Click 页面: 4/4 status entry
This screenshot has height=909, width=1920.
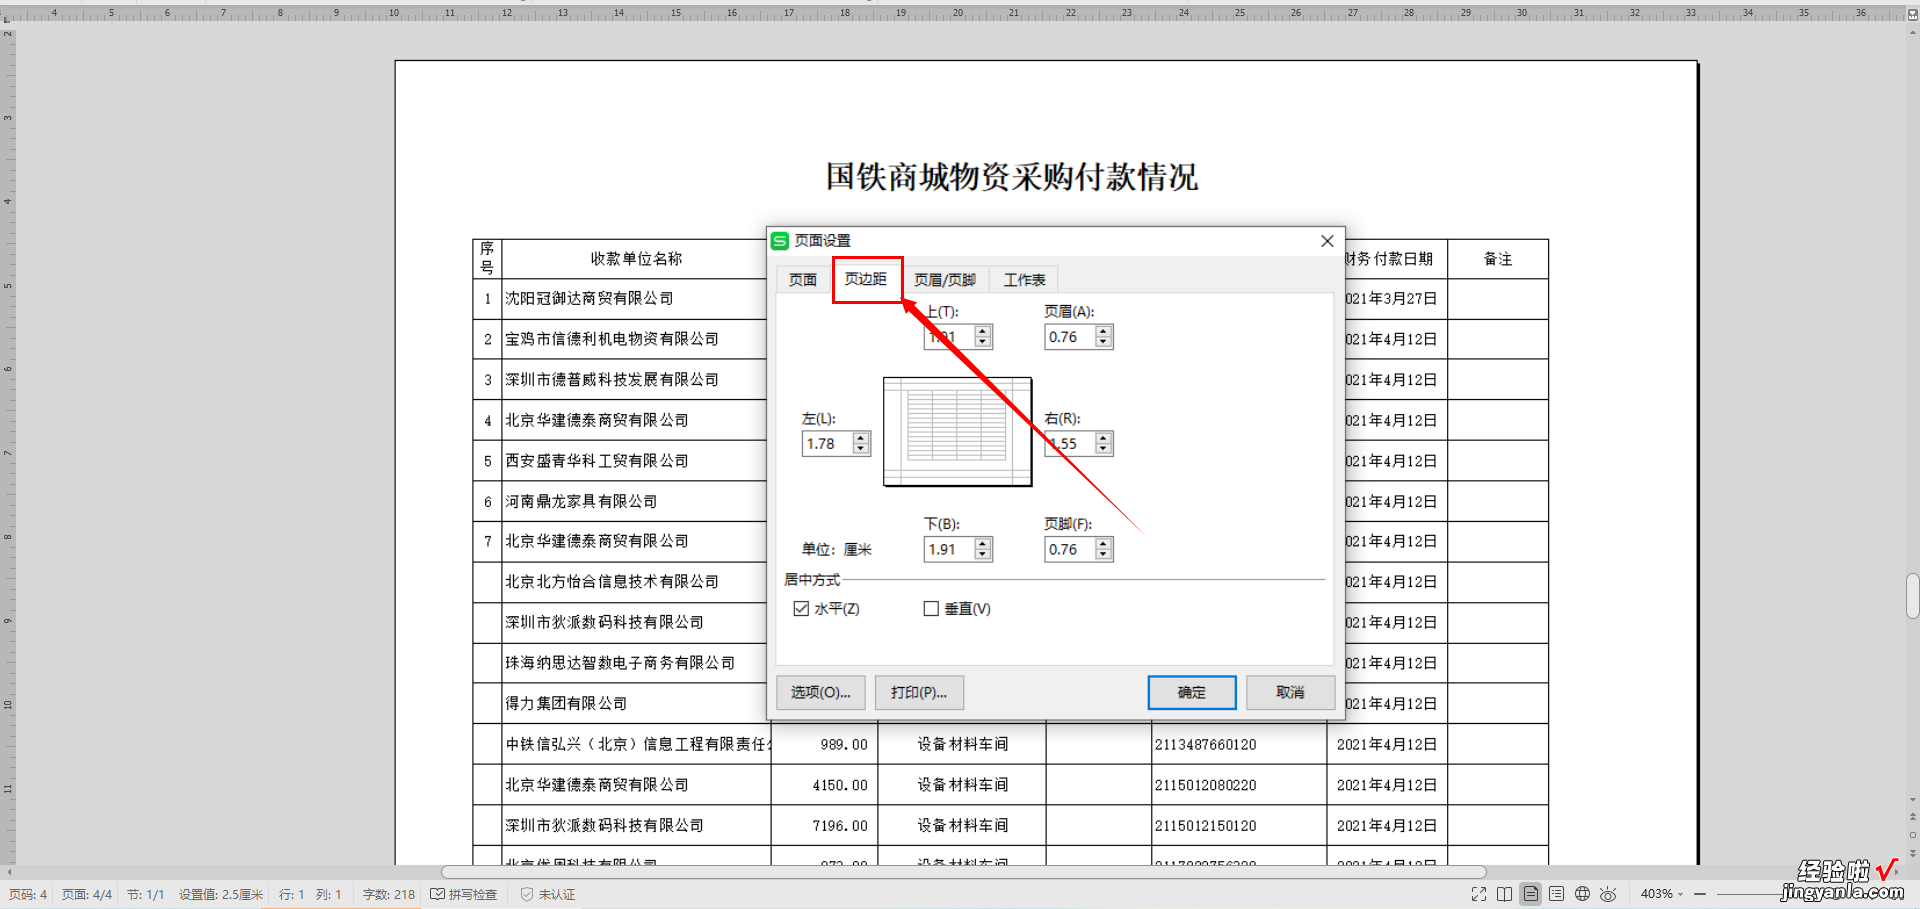click(87, 894)
